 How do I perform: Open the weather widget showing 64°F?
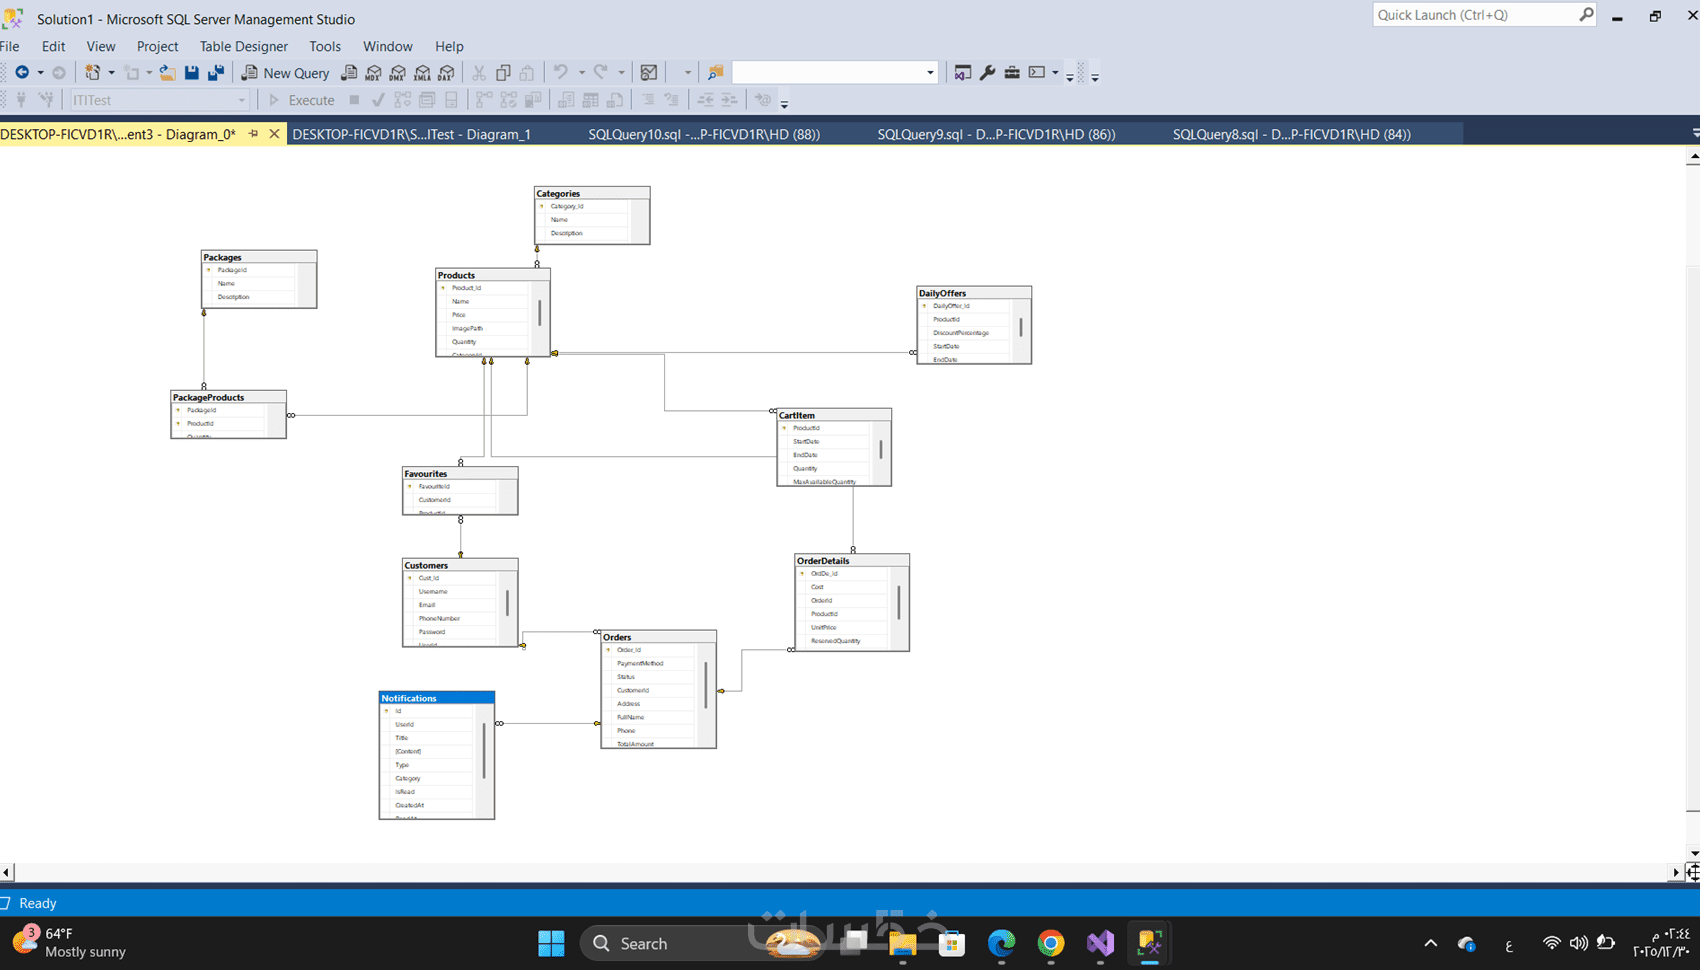70,942
